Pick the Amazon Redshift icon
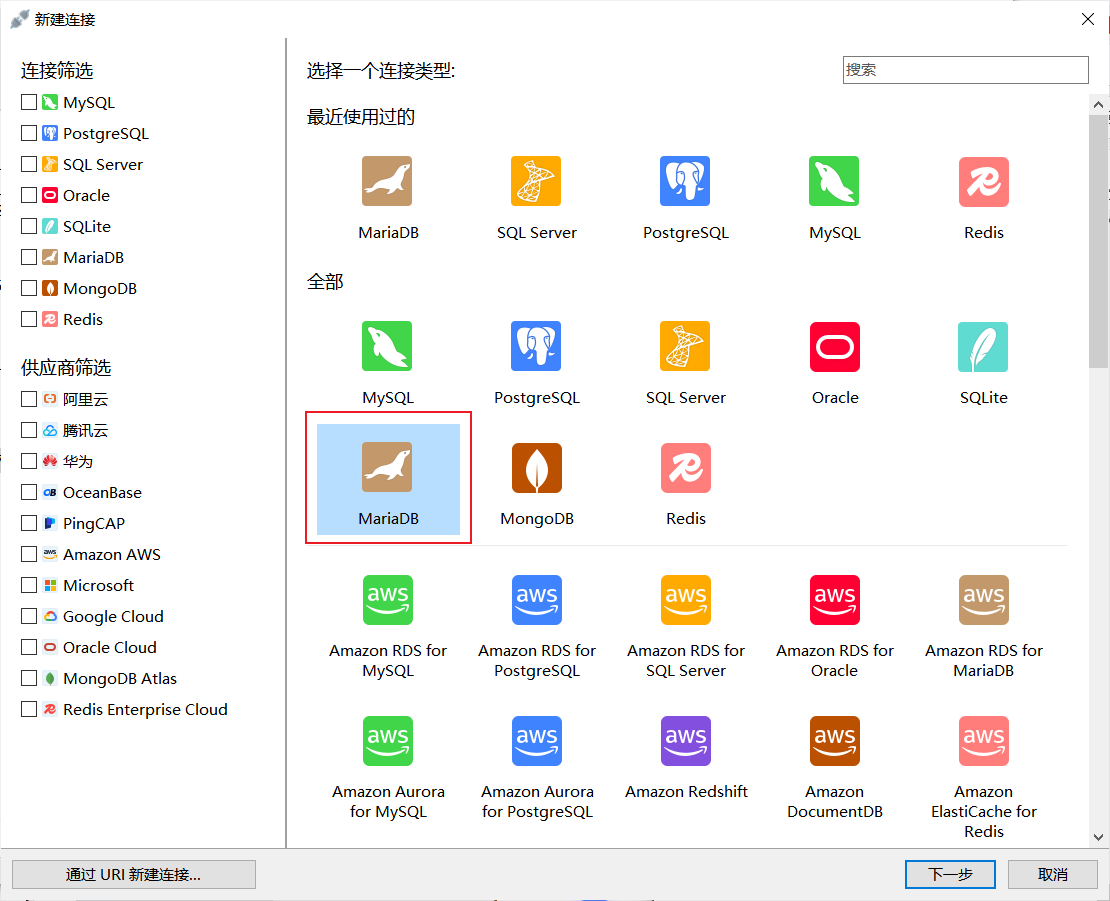This screenshot has height=901, width=1110. pos(685,741)
